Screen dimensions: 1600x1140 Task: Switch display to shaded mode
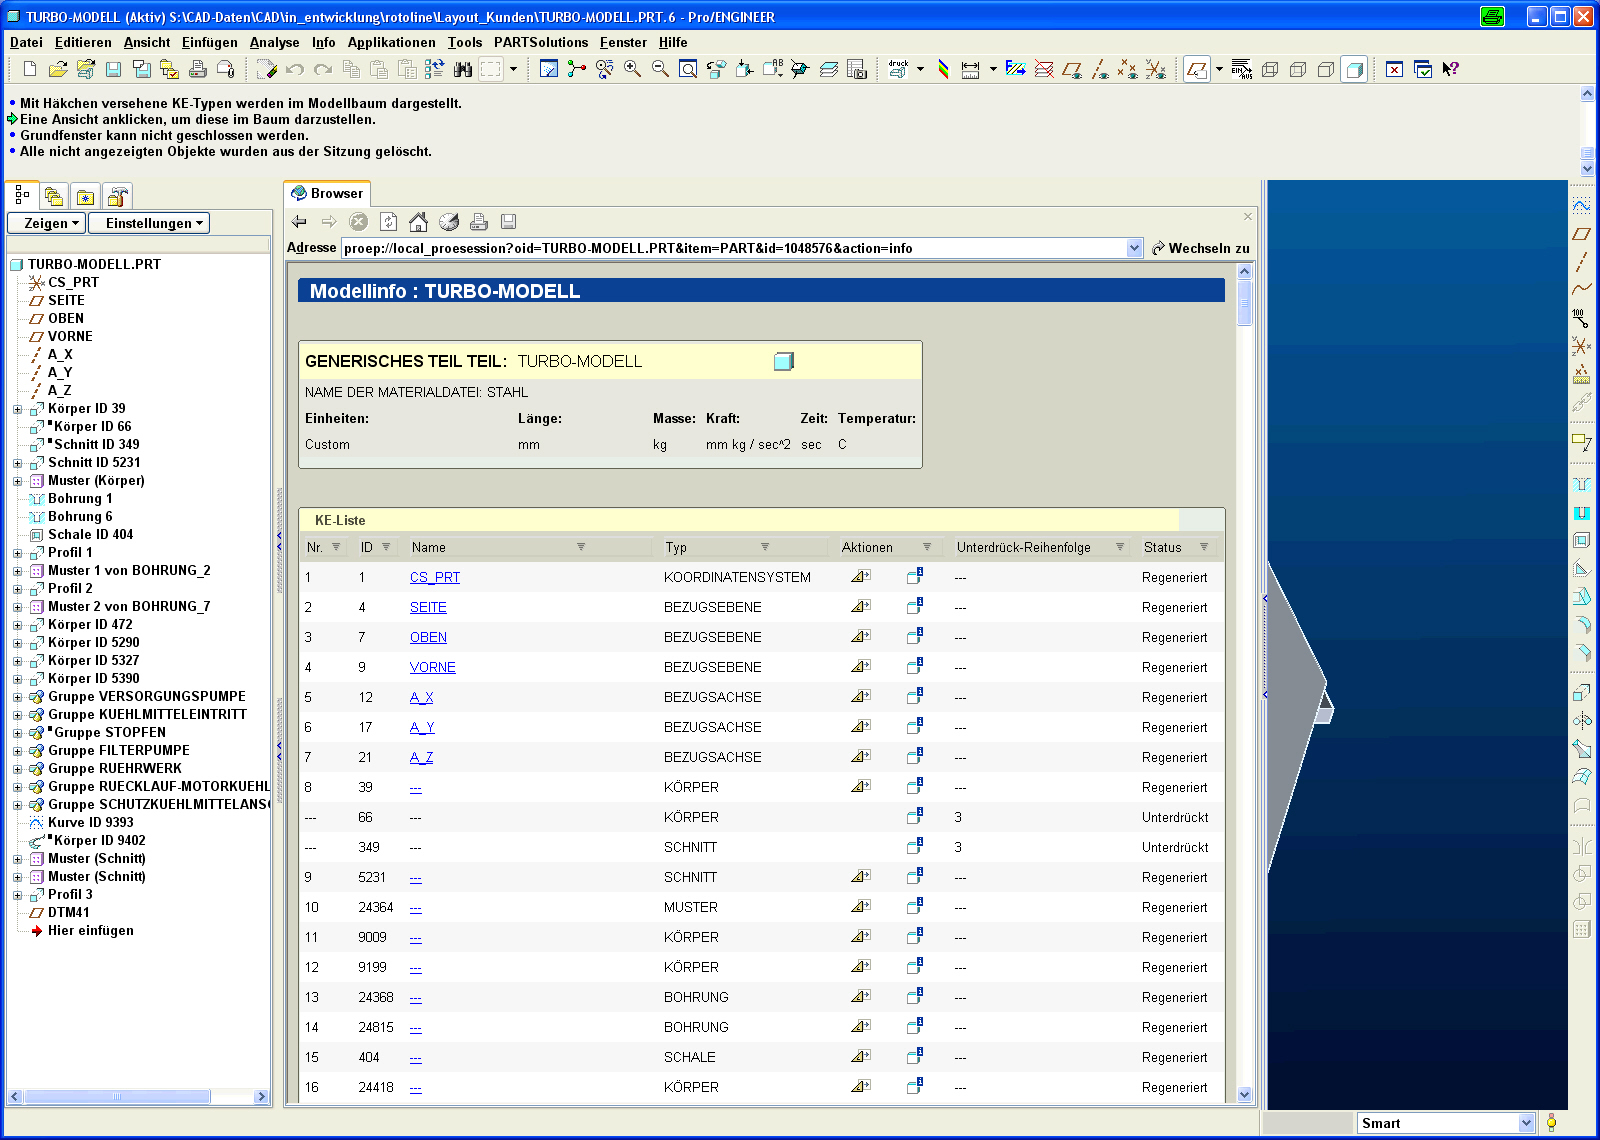pos(1354,69)
